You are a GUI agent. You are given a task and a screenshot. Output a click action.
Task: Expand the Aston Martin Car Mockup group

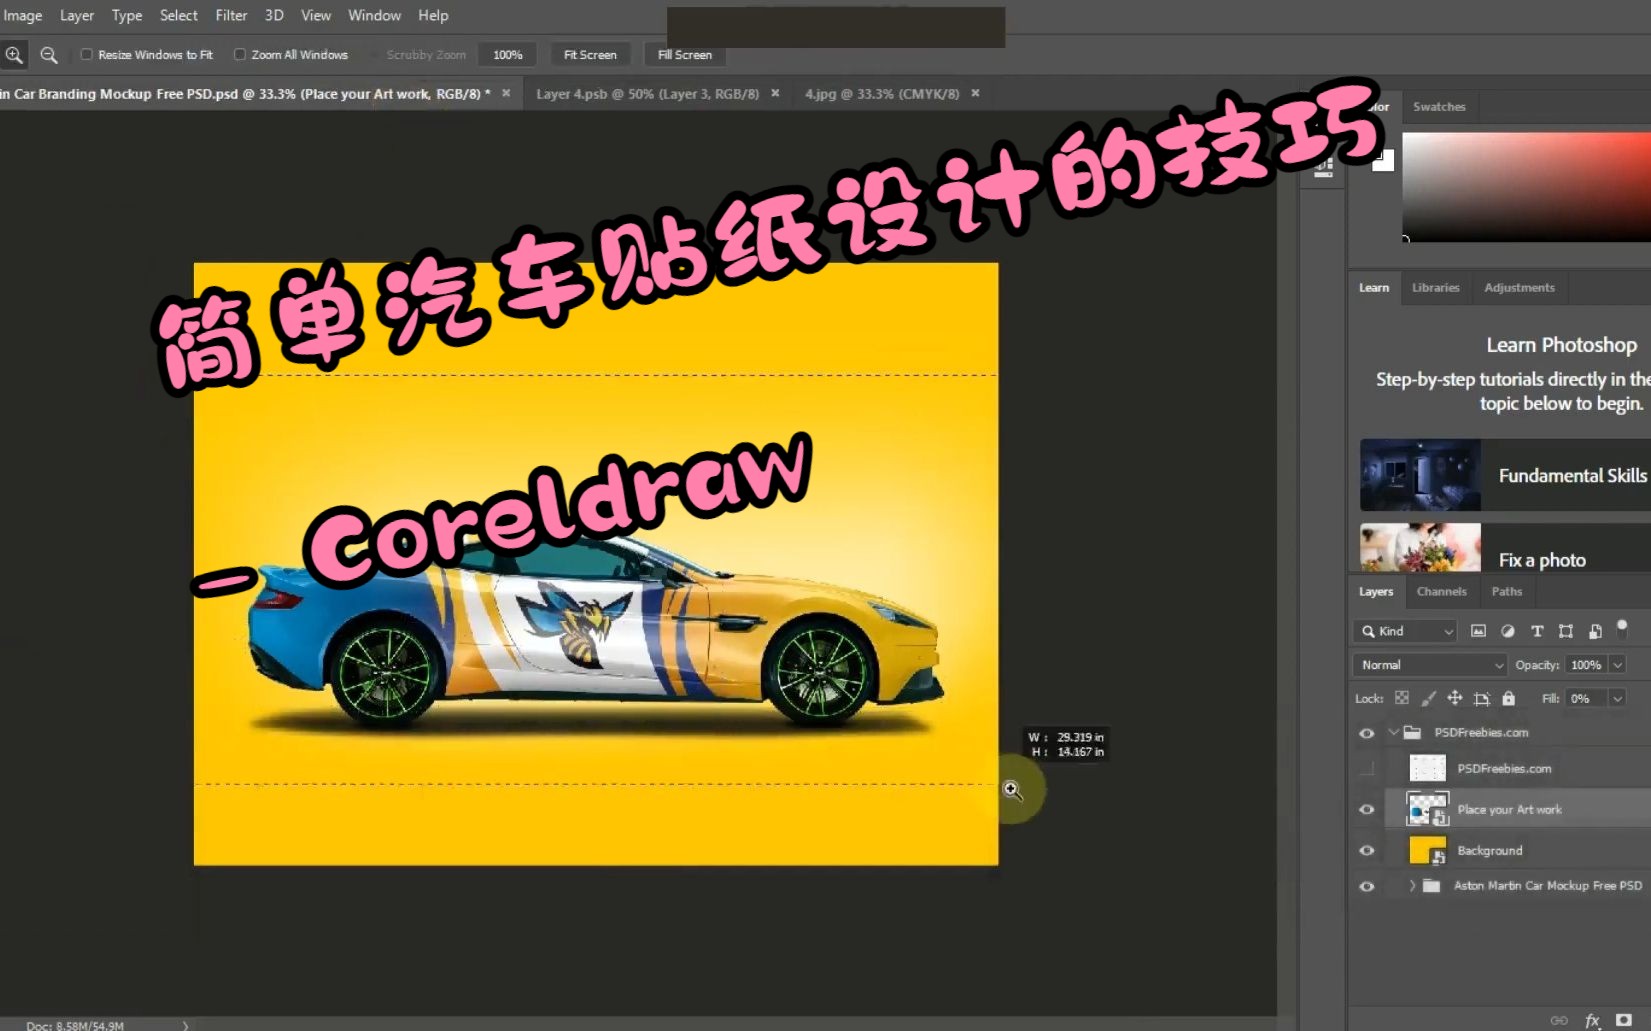pos(1412,885)
